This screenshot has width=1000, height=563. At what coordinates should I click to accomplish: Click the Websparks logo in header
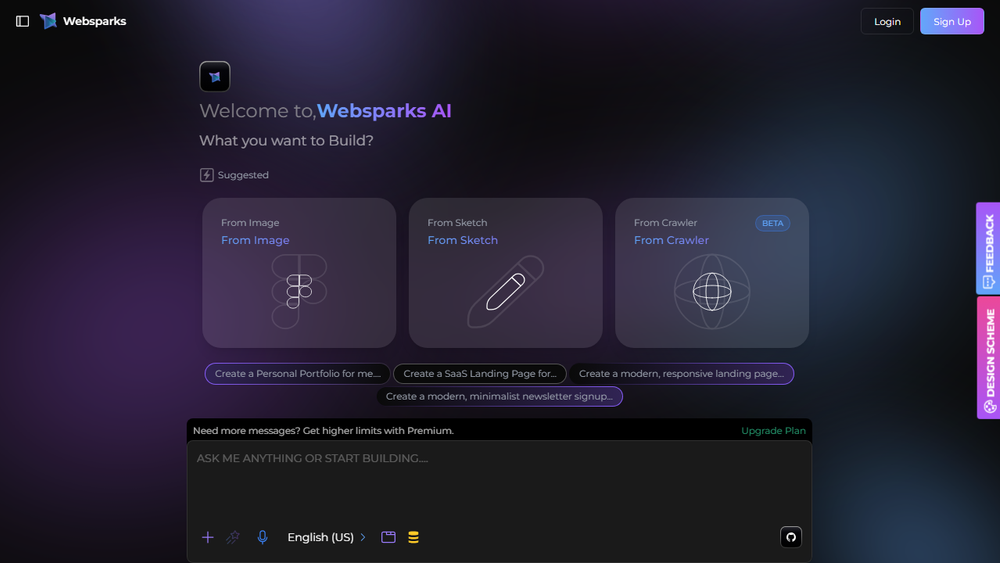coord(48,21)
